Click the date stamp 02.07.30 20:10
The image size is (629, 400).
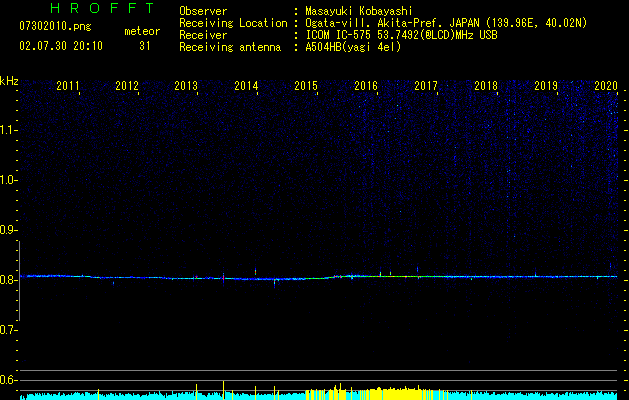click(61, 46)
